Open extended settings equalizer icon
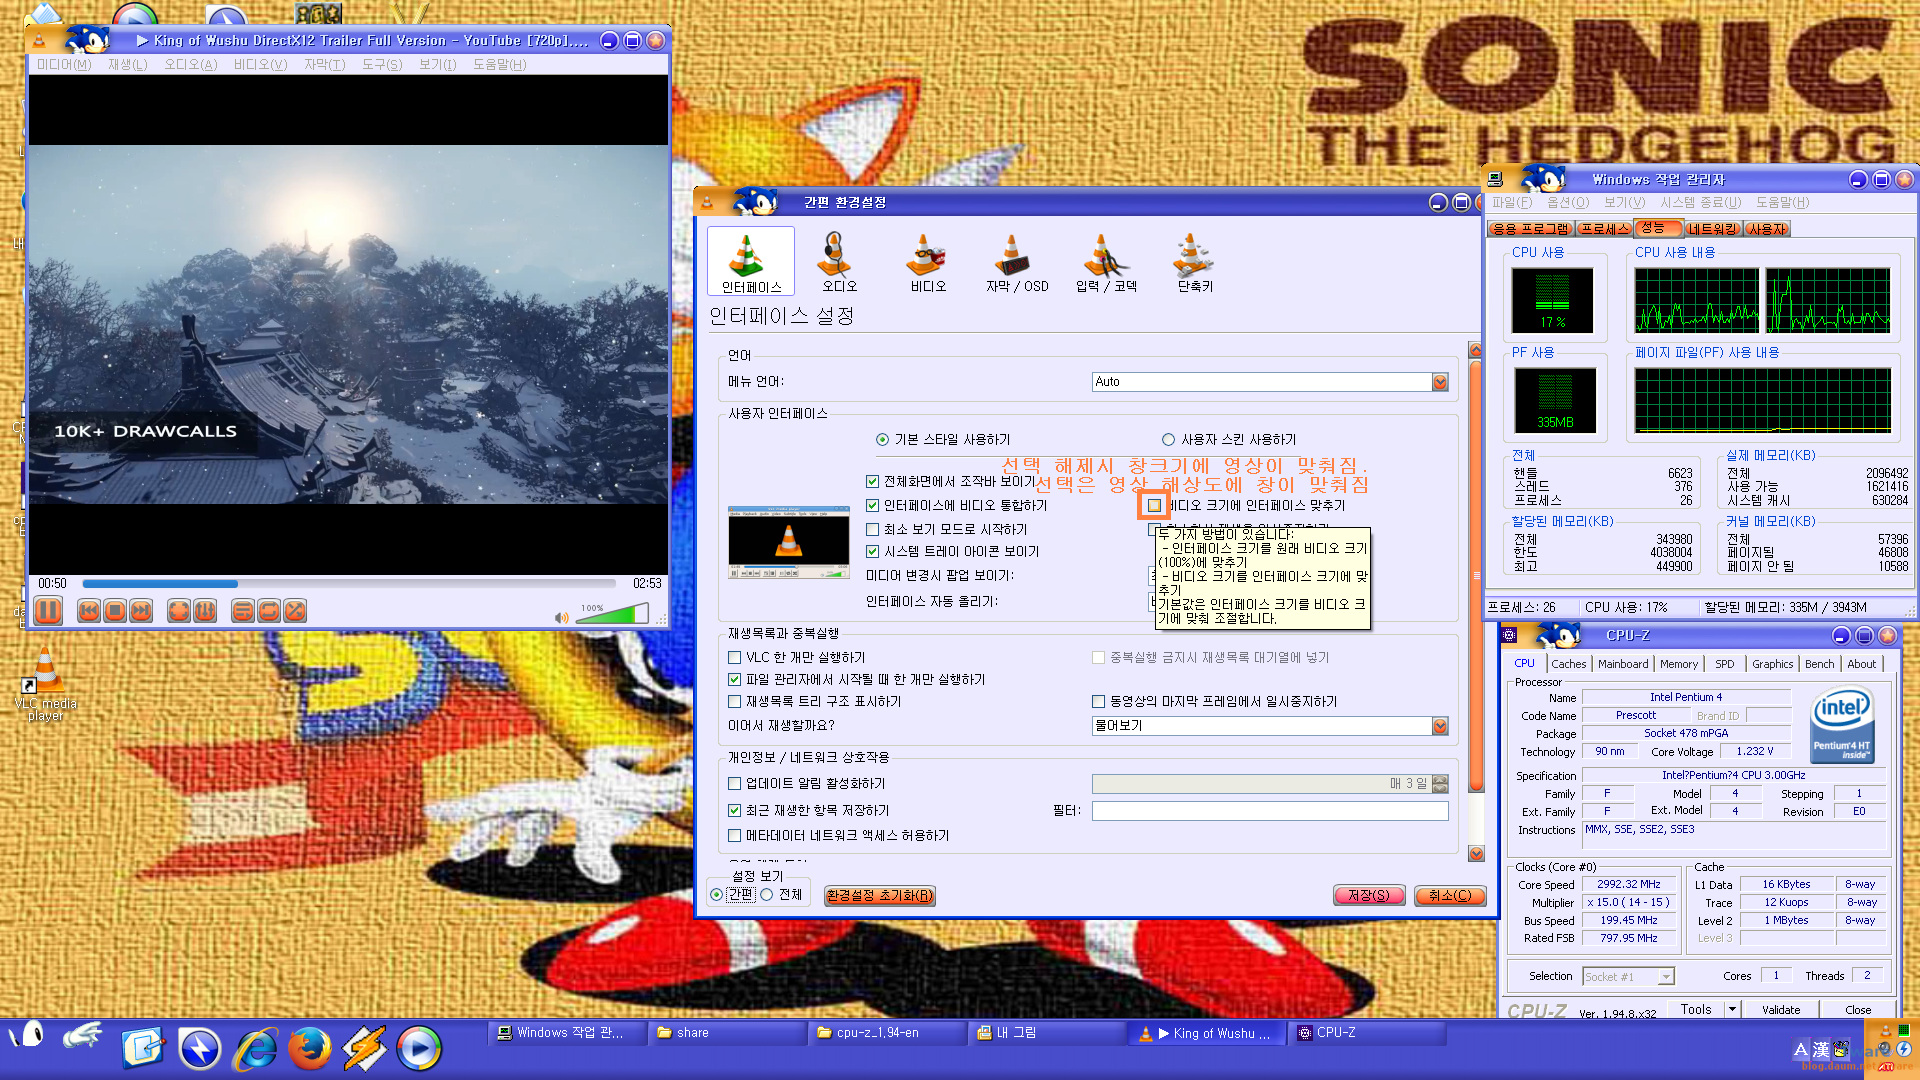This screenshot has width=1920, height=1080. 205,611
